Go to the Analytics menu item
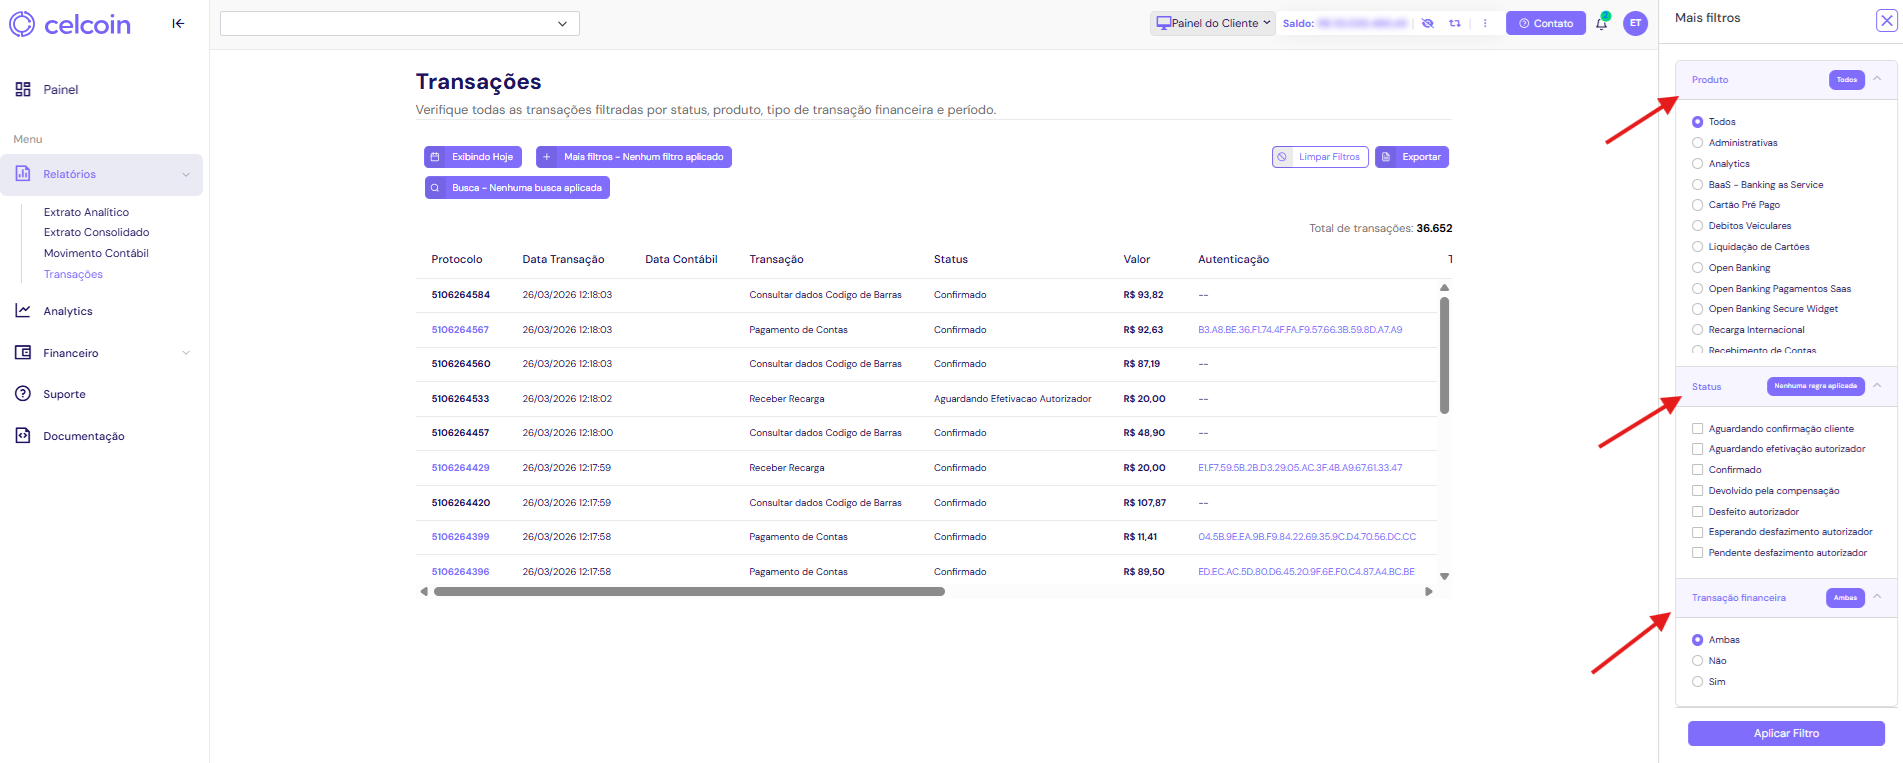 pos(68,311)
